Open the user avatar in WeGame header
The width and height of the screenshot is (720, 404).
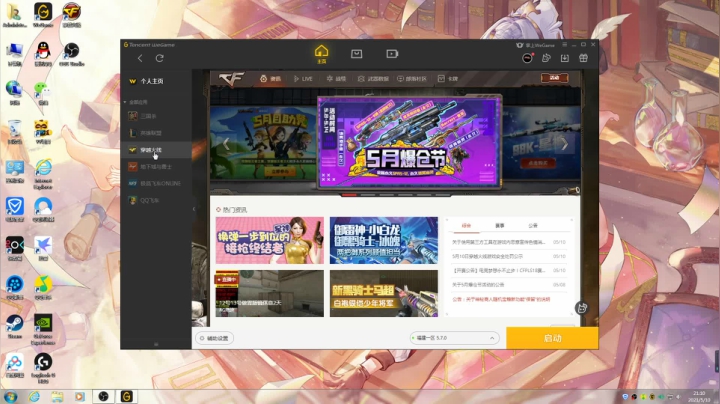[527, 58]
